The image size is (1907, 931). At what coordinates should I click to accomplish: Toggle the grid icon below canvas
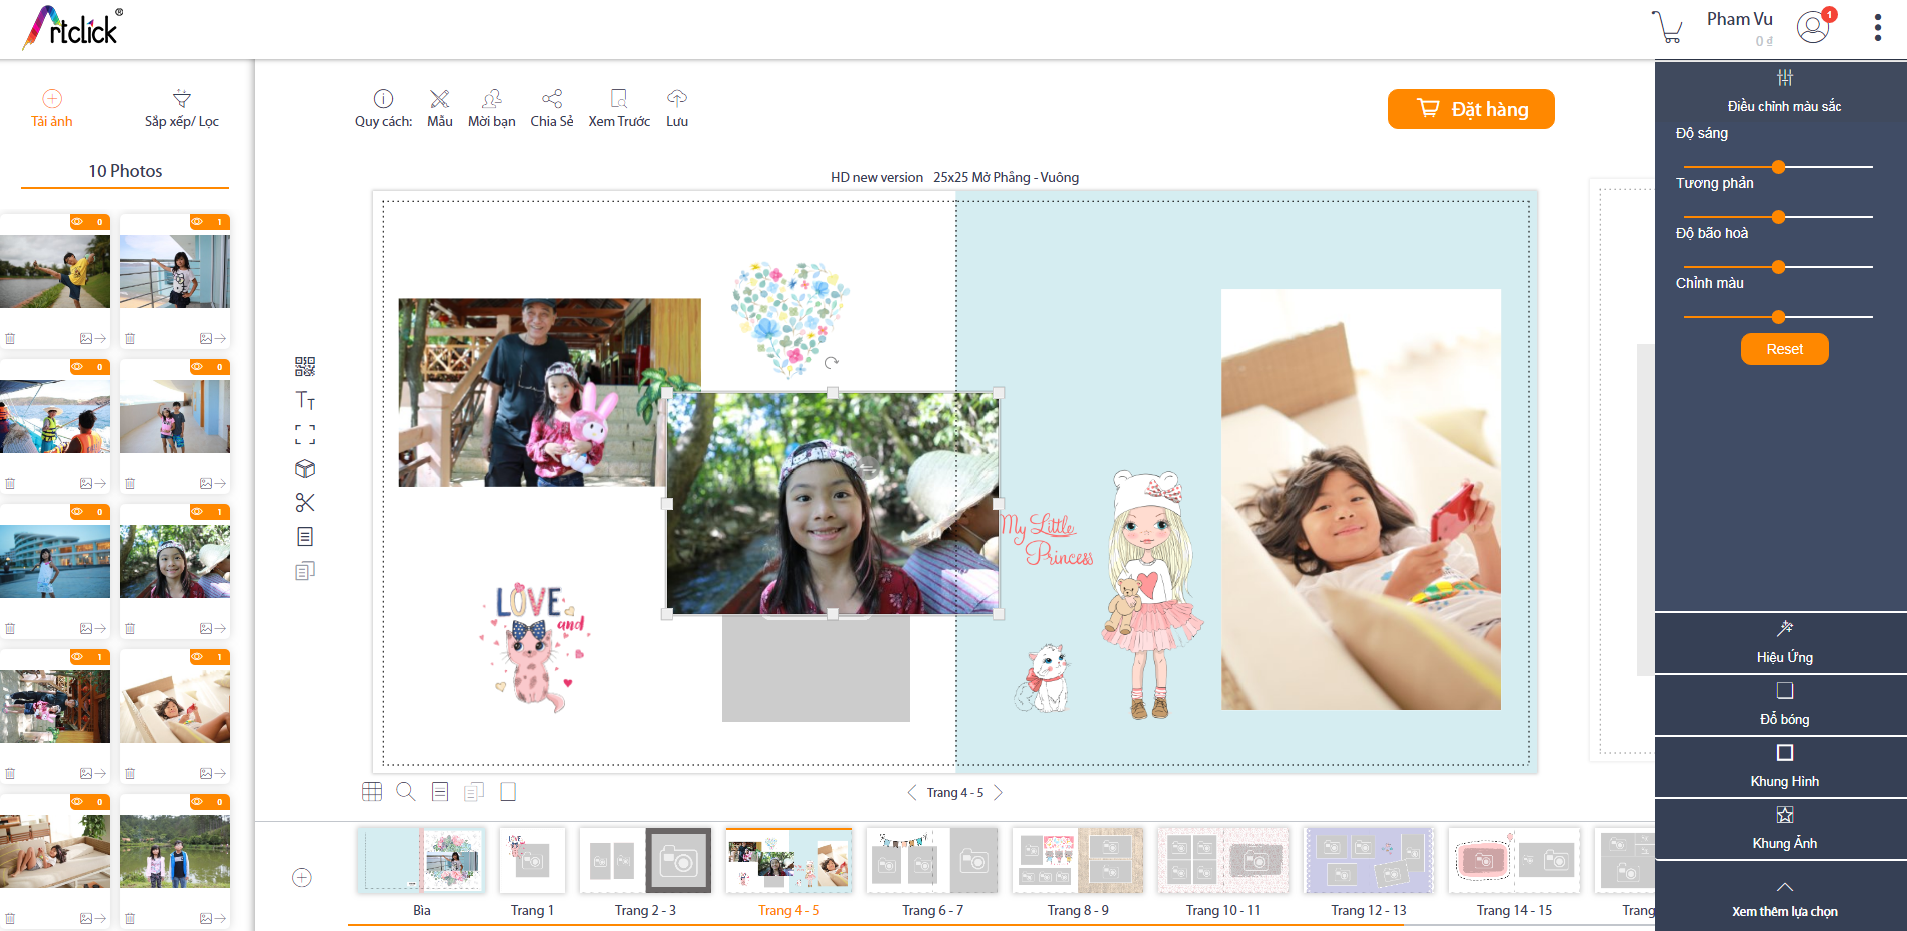372,791
